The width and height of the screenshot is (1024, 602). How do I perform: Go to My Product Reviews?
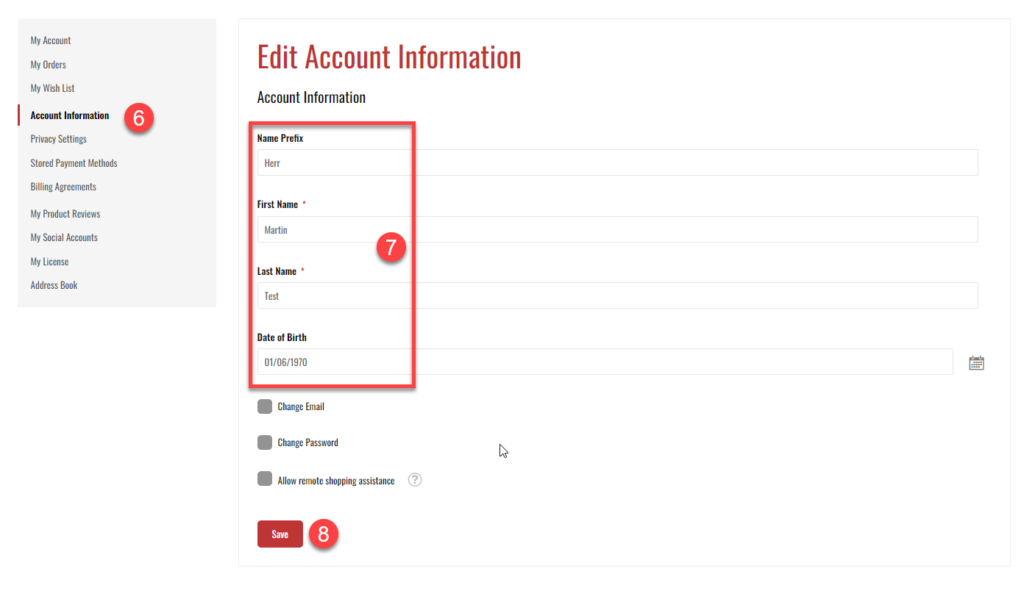pyautogui.click(x=66, y=214)
